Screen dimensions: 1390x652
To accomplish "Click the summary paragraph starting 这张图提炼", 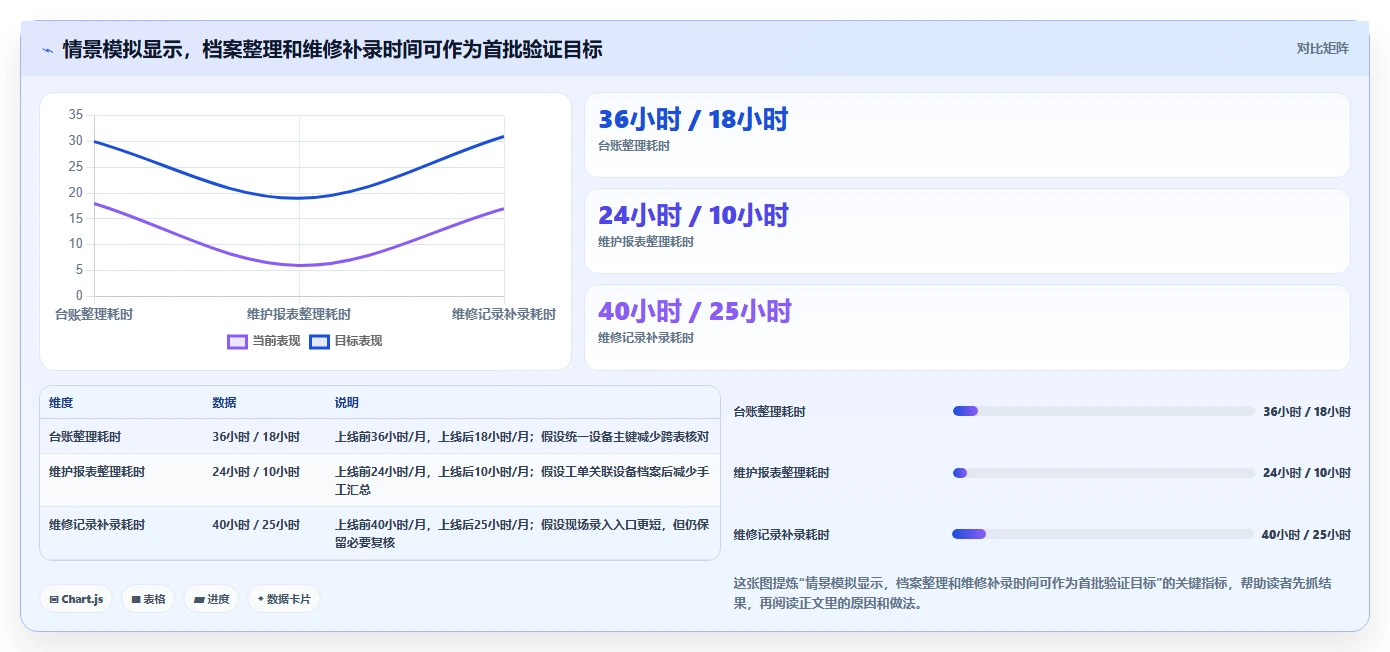I will click(x=1032, y=593).
